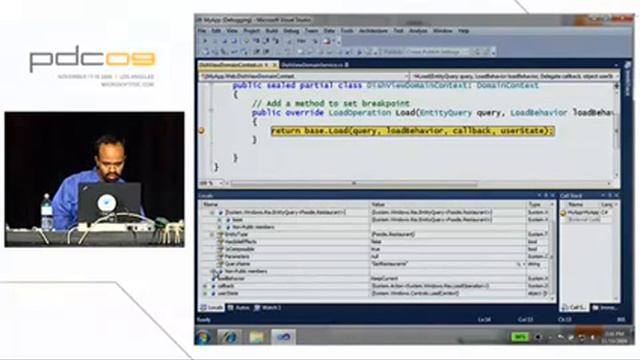The image size is (640, 360).
Task: Click the breakpoint marker in the editor margin
Action: [x=201, y=131]
